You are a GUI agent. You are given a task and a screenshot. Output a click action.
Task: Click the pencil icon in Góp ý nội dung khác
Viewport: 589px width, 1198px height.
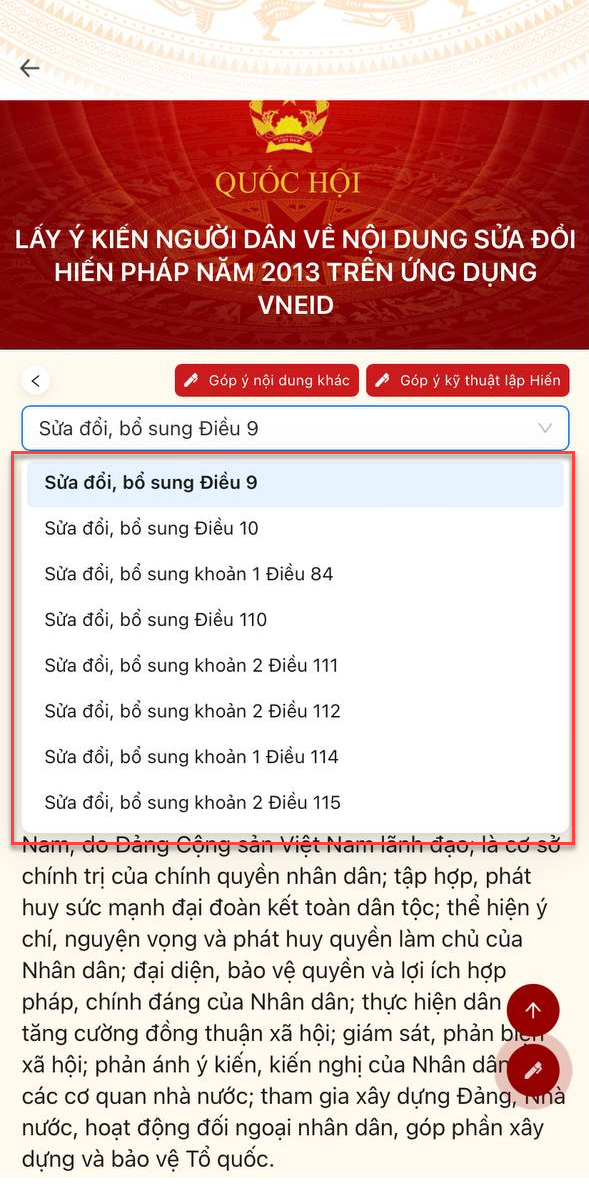click(191, 380)
